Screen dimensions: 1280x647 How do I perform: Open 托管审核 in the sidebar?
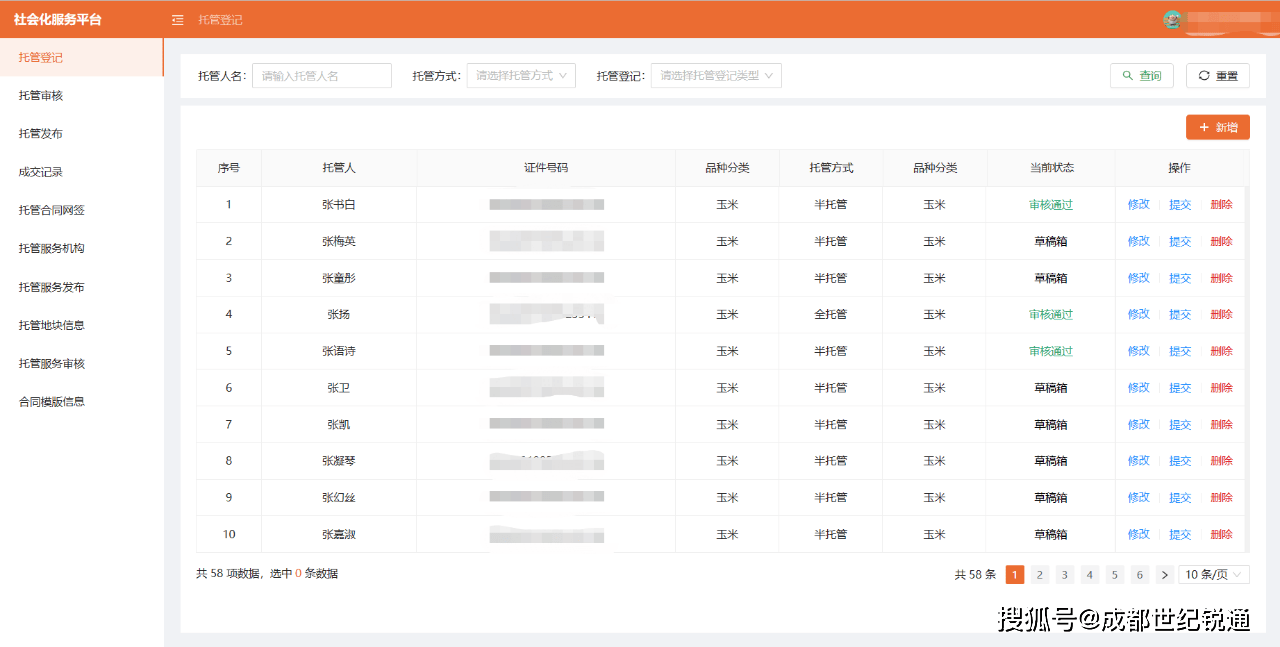coord(41,96)
